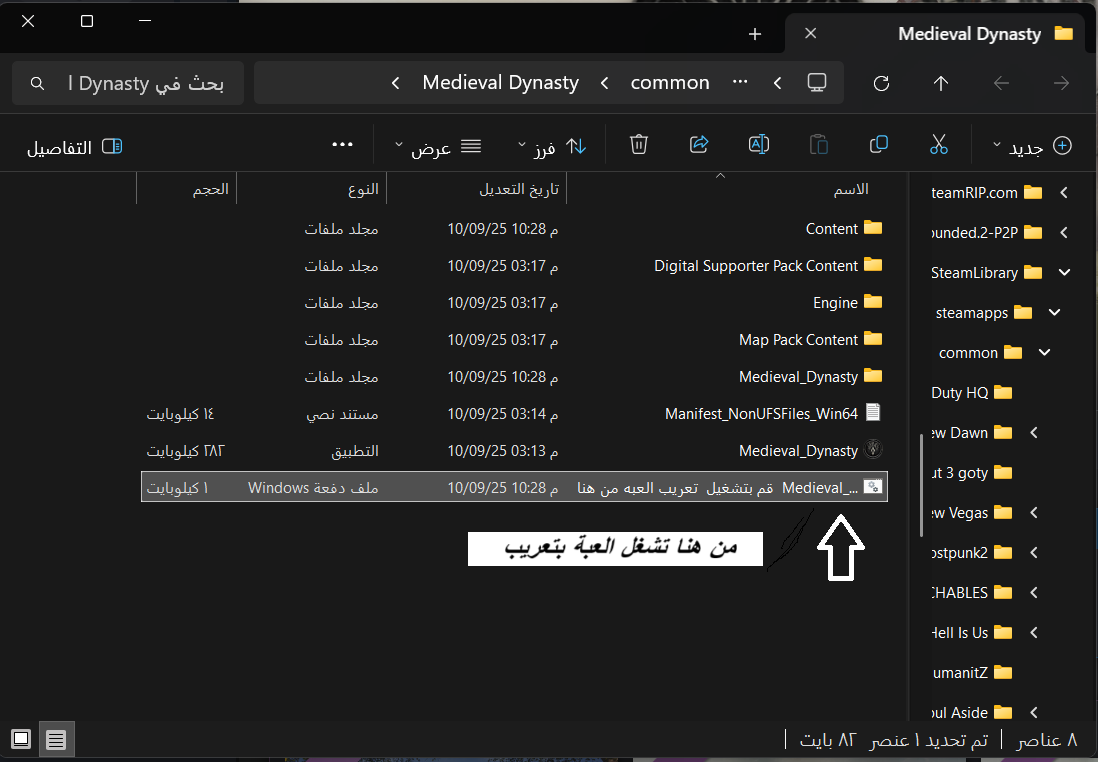Click the "٢٨٢ كيلوبايت" size cell

(186, 450)
